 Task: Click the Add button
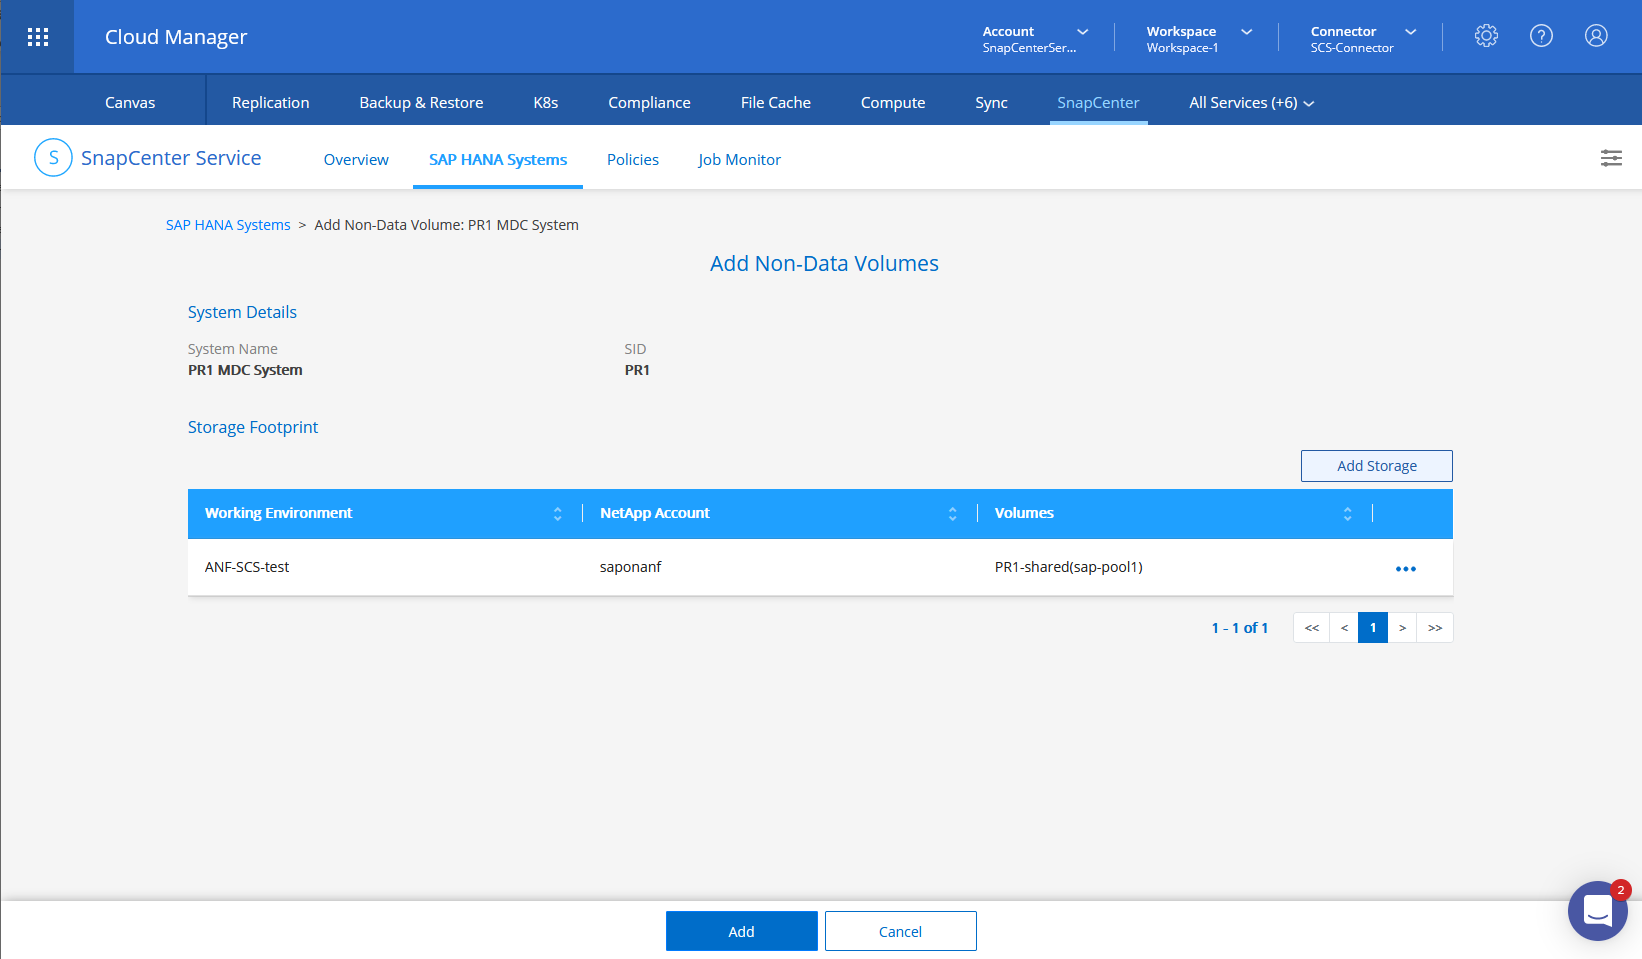point(742,931)
